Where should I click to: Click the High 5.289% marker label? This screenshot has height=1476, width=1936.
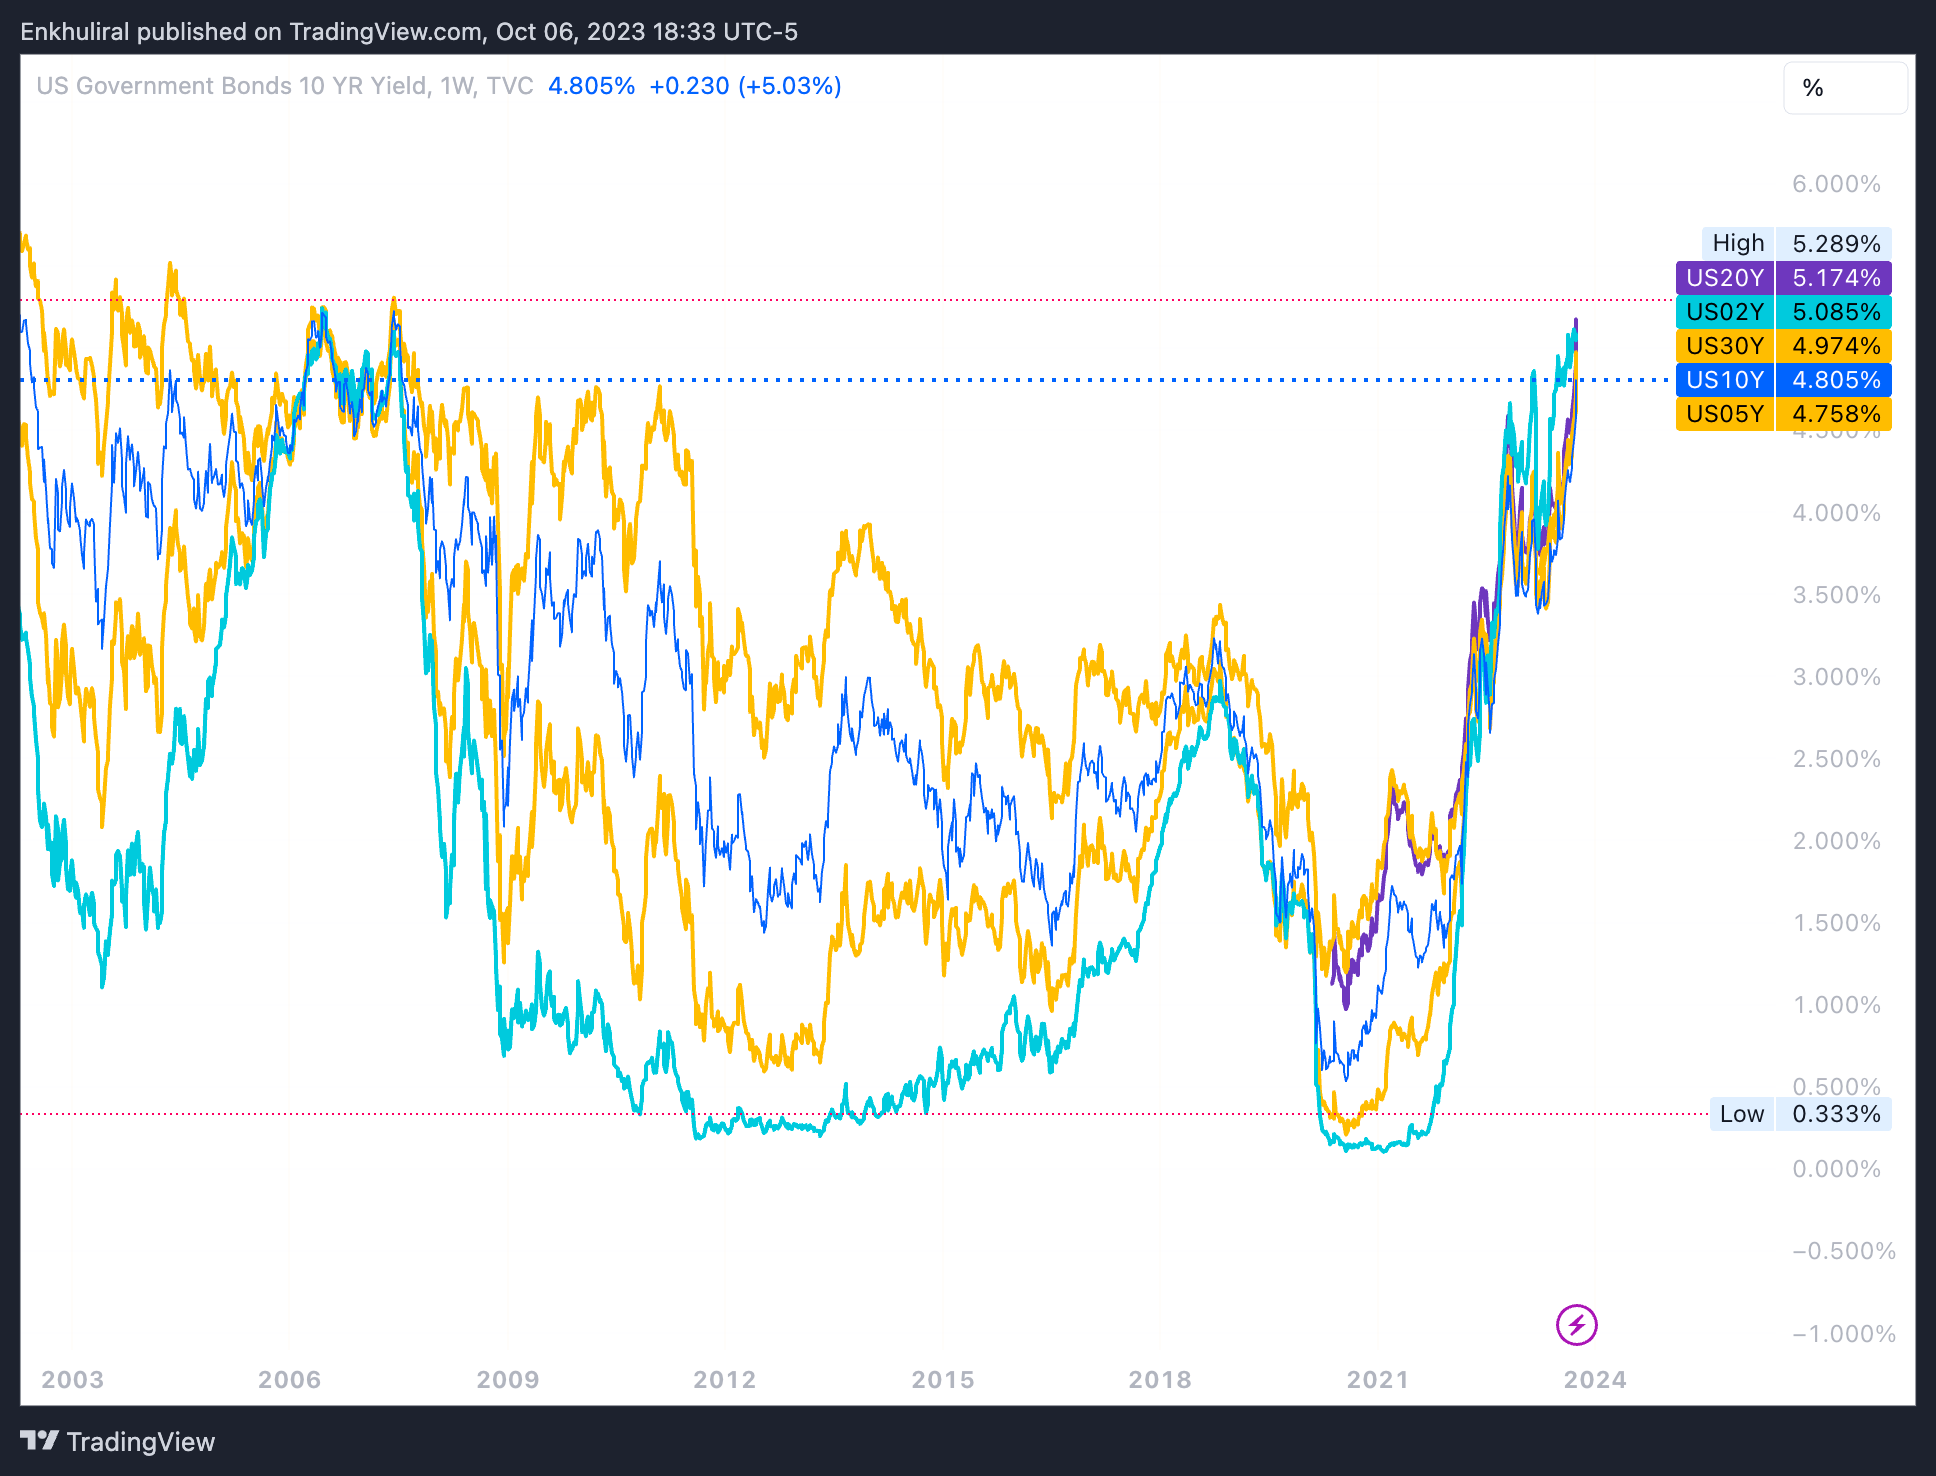1796,243
